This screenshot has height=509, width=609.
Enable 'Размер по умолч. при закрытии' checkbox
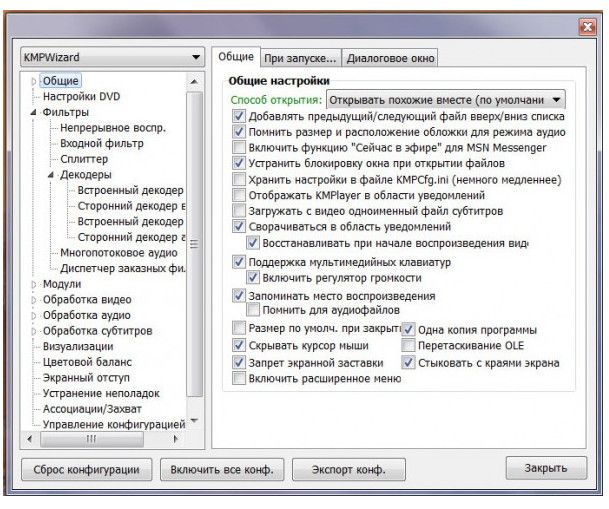point(239,328)
